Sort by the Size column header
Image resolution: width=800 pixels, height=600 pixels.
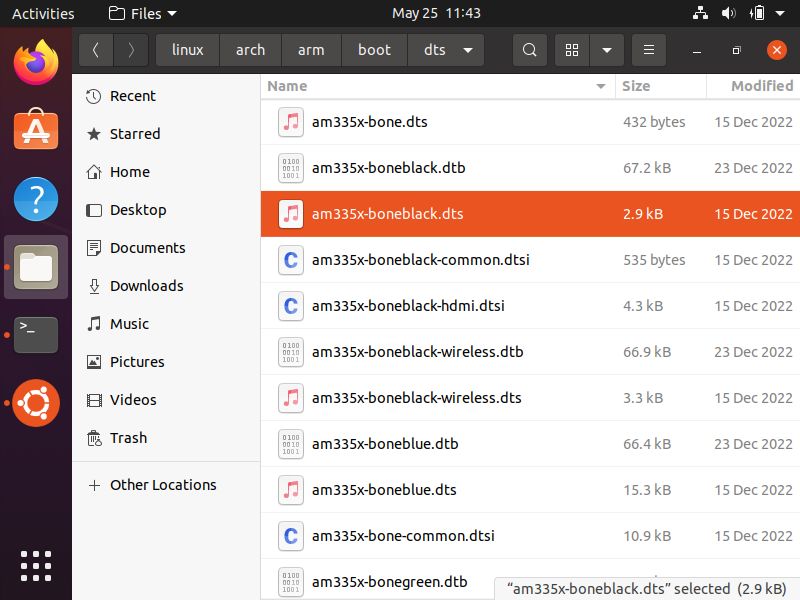pos(661,86)
